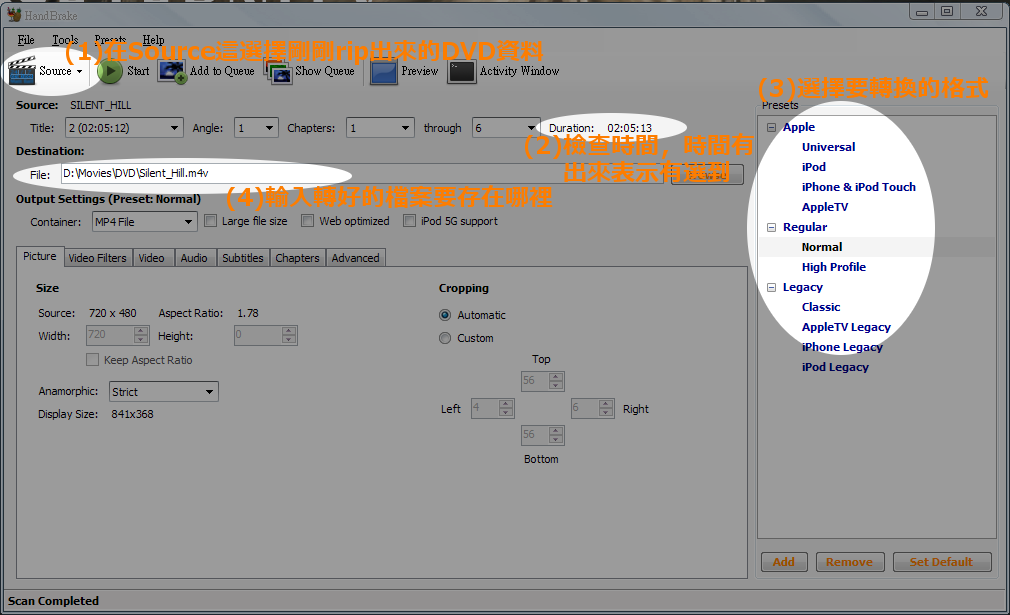Select the Normal preset
This screenshot has width=1010, height=615.
(x=822, y=247)
